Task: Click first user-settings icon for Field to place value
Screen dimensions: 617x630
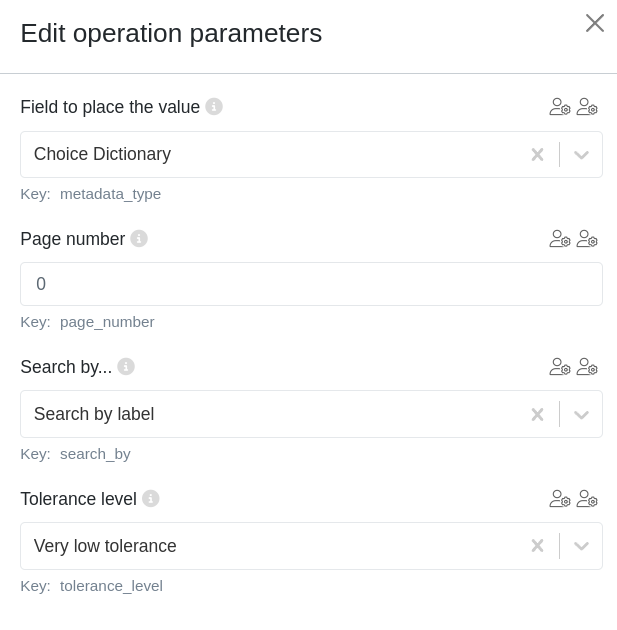Action: (x=560, y=106)
